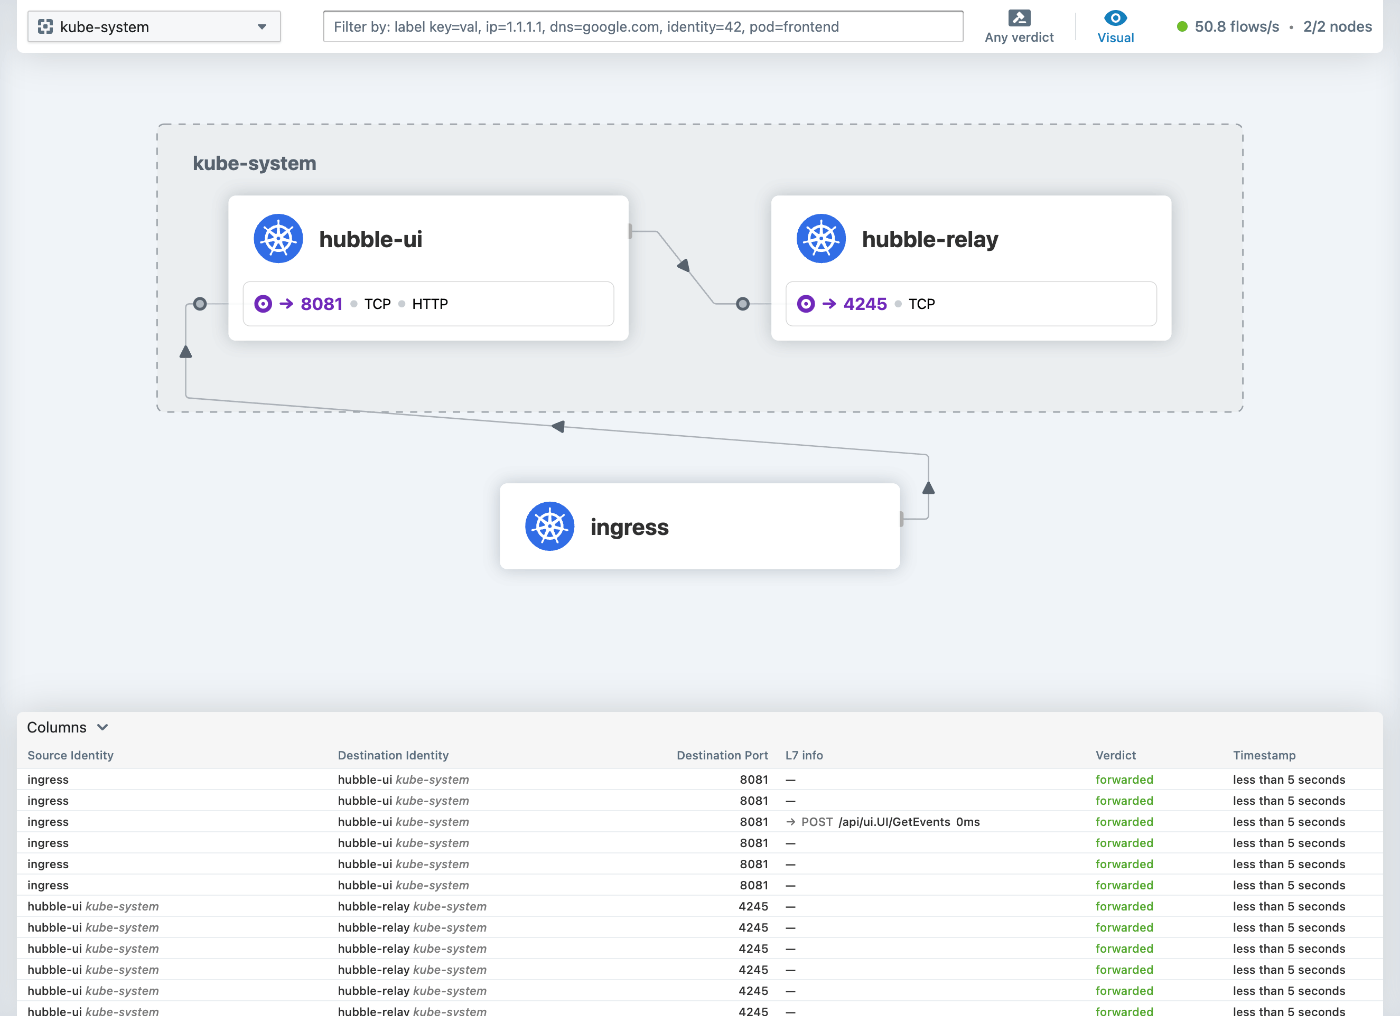Click the purple port icon for 8081
Viewport: 1400px width, 1033px height.
point(263,304)
